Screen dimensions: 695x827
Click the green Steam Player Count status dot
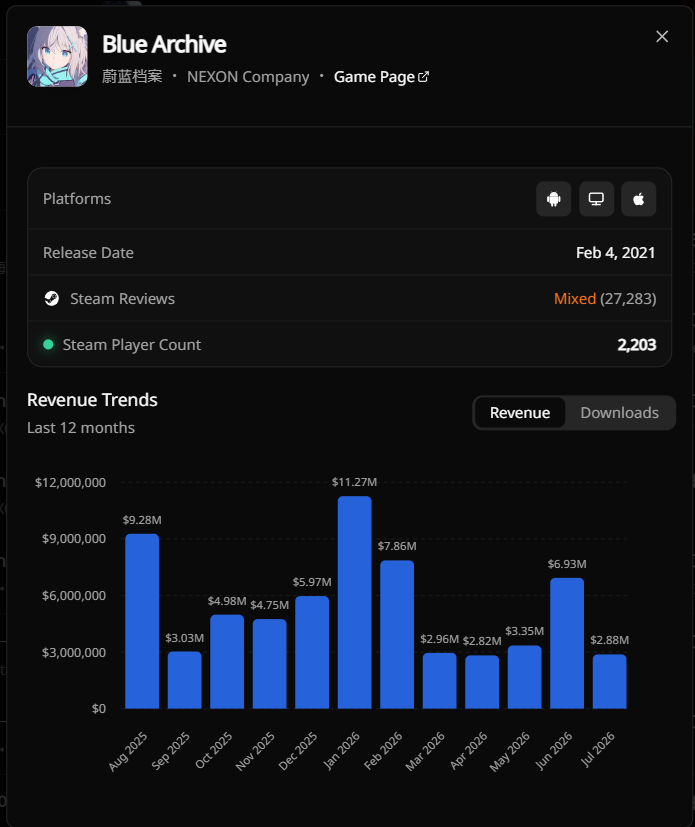[x=48, y=344]
